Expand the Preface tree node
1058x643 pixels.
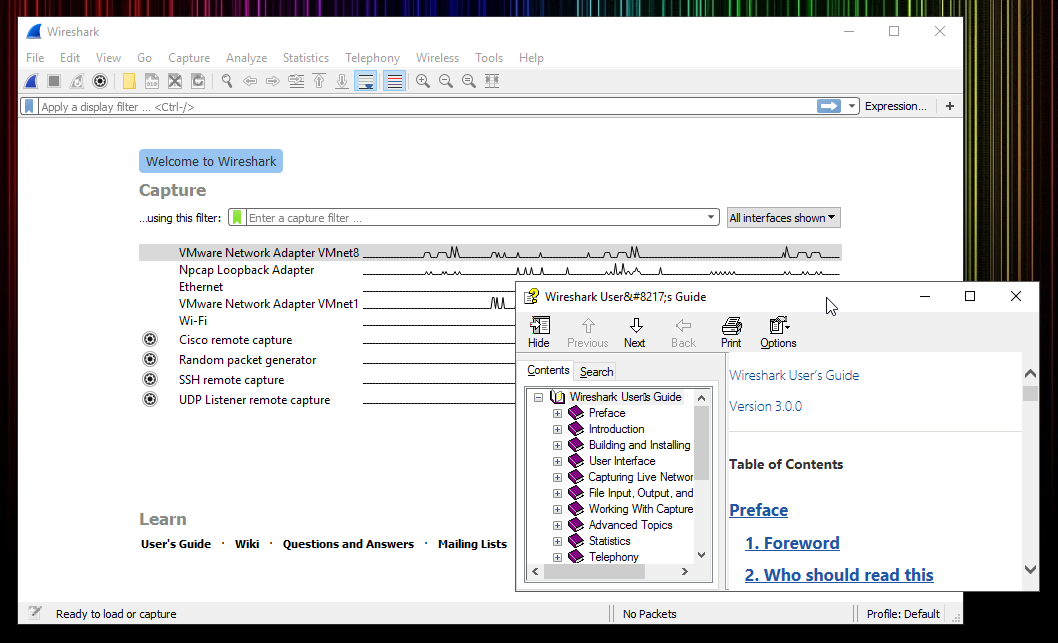pos(557,414)
